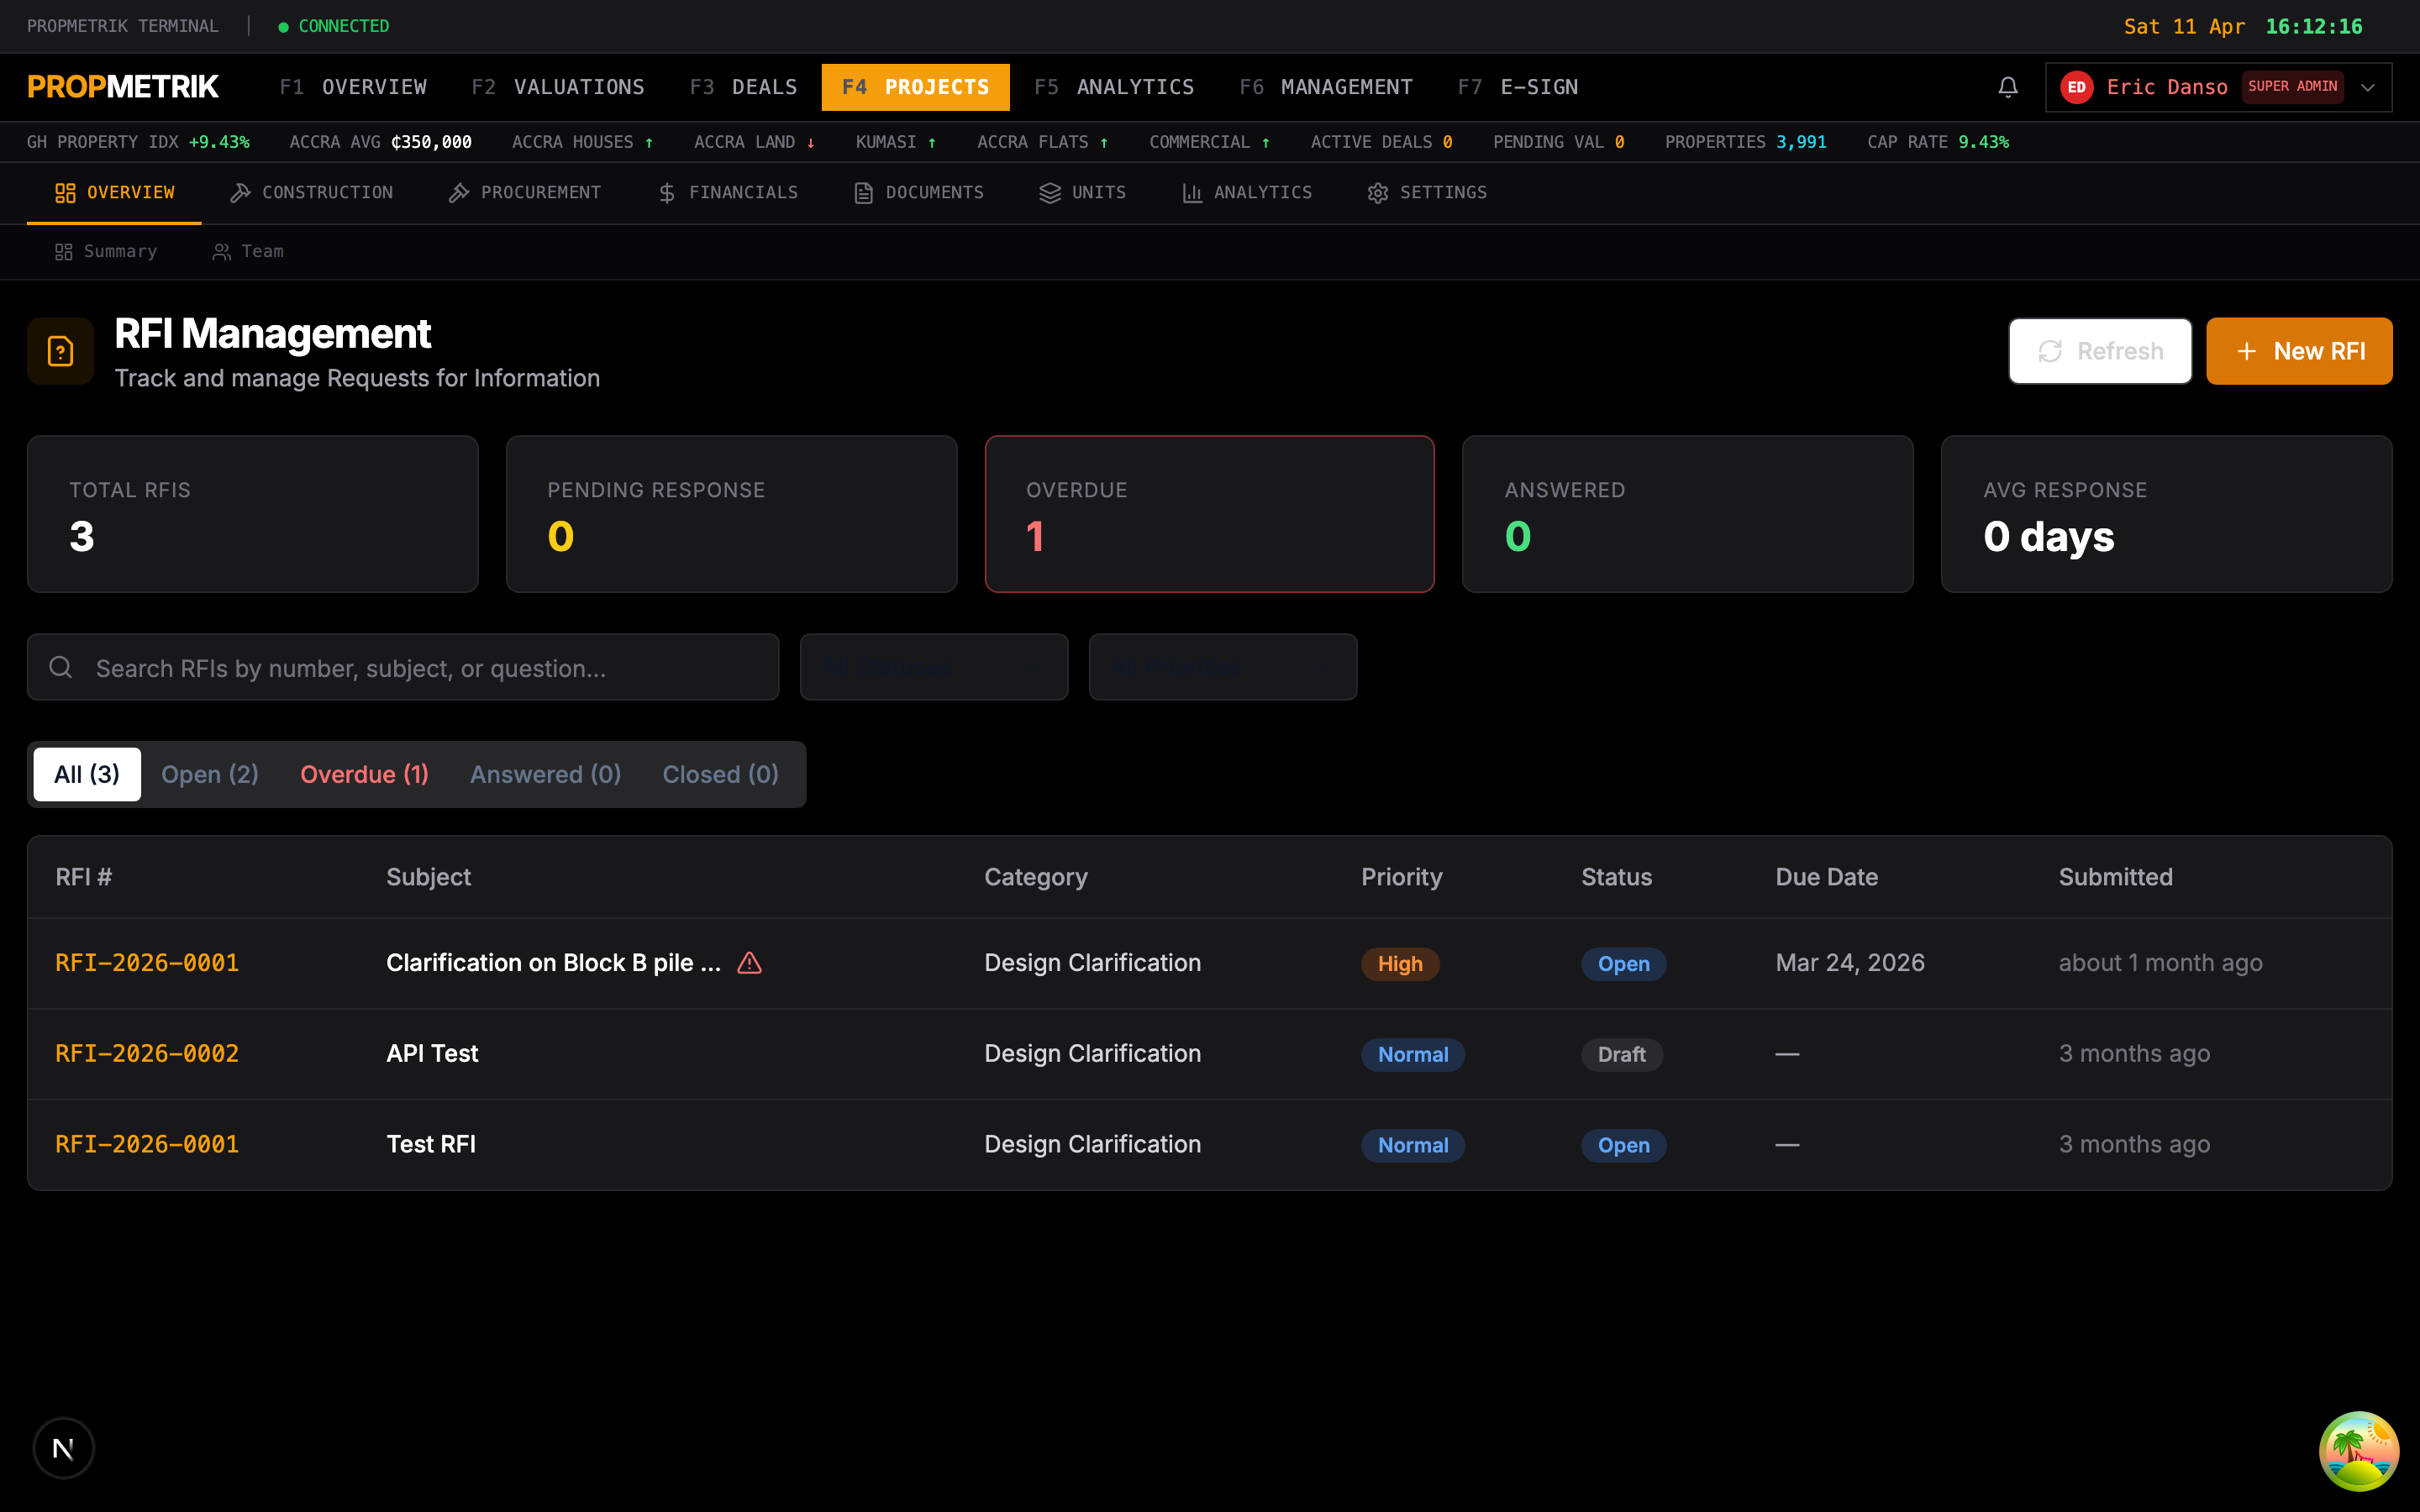This screenshot has width=2420, height=1512.
Task: Go to the Construction tab
Action: click(x=312, y=193)
